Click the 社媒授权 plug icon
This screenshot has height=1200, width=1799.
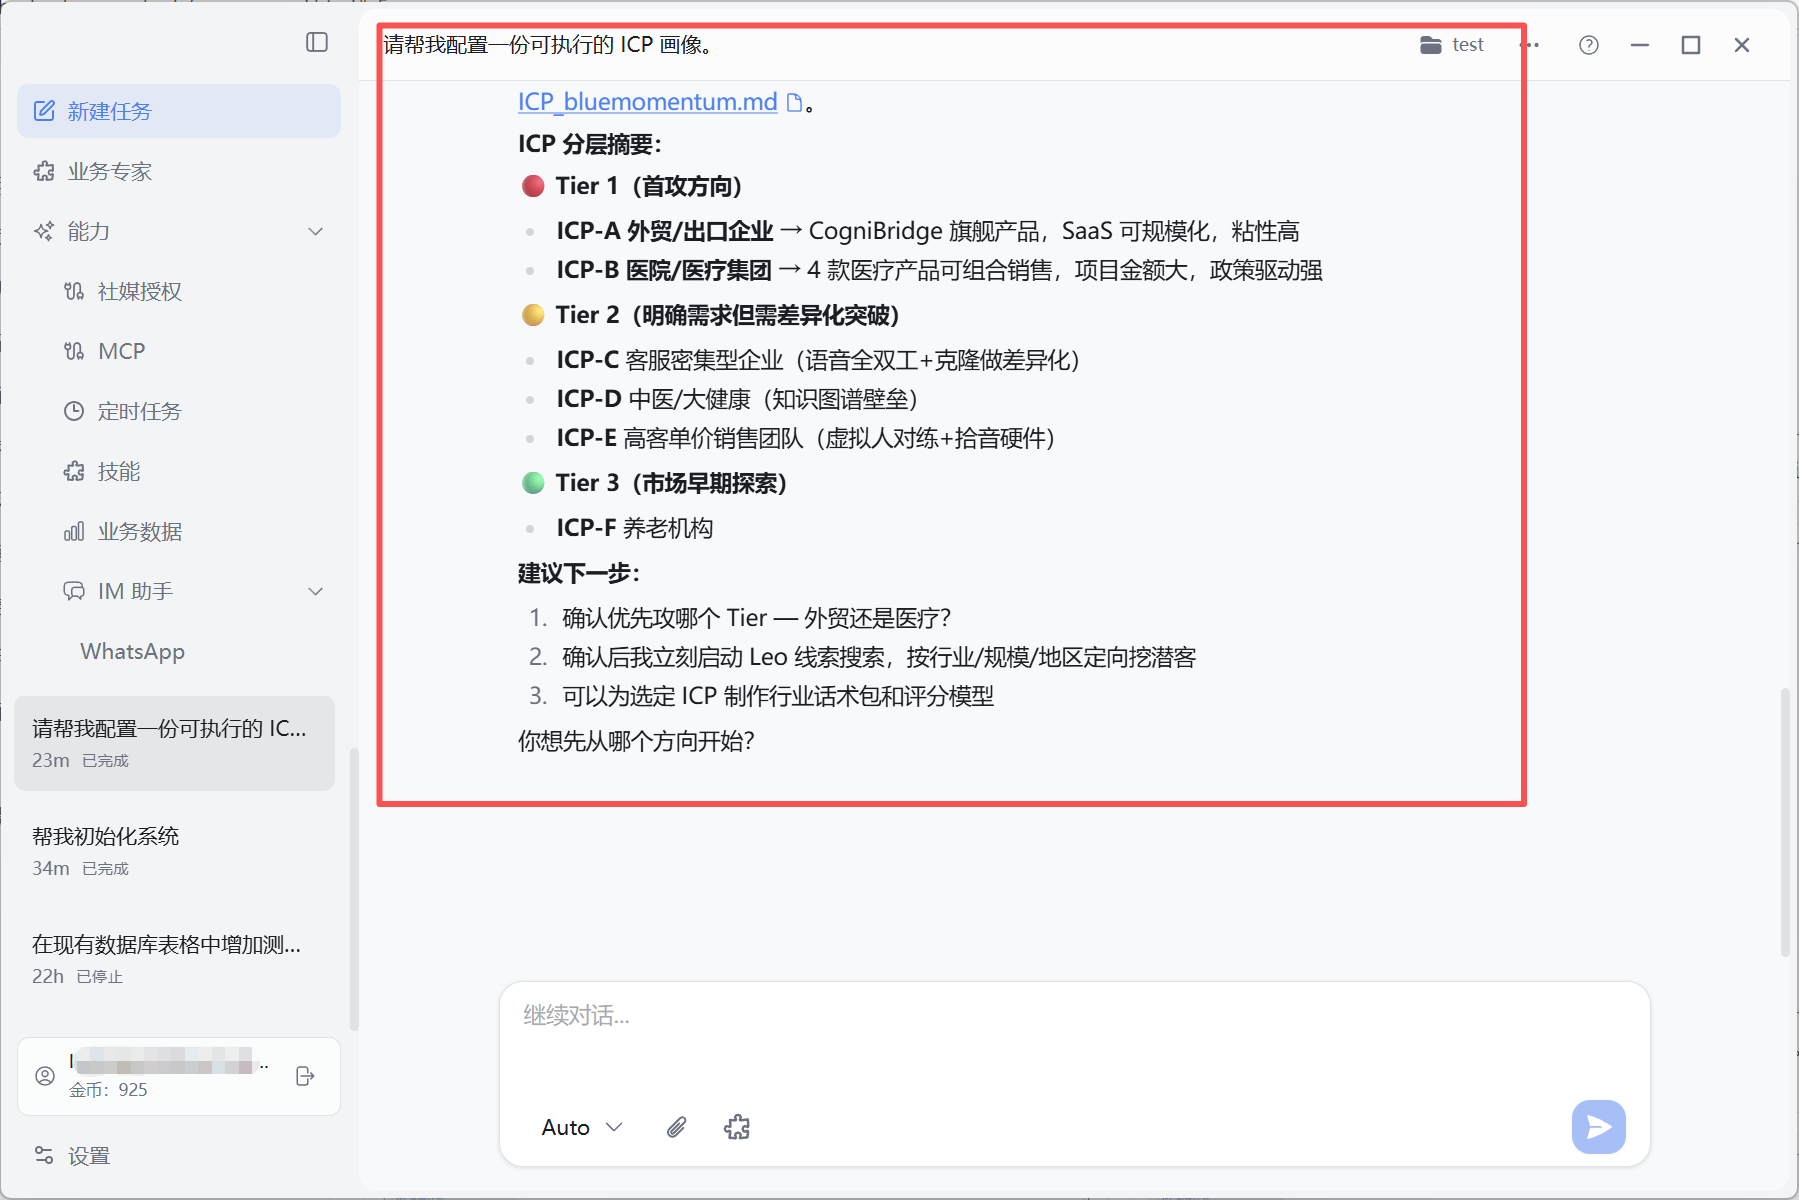tap(74, 291)
